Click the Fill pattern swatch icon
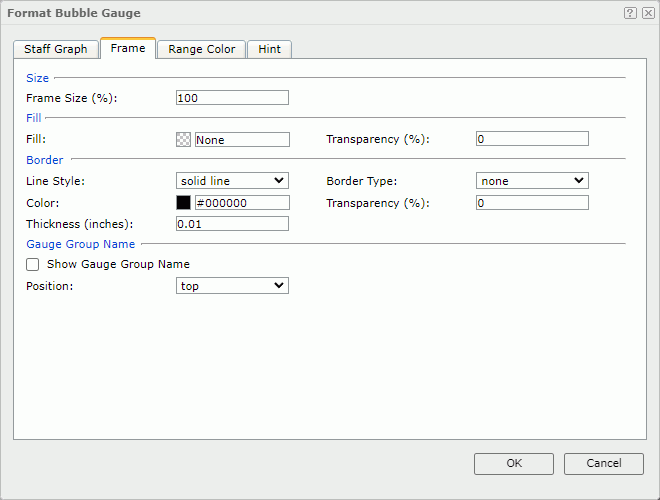Image resolution: width=660 pixels, height=500 pixels. 183,140
